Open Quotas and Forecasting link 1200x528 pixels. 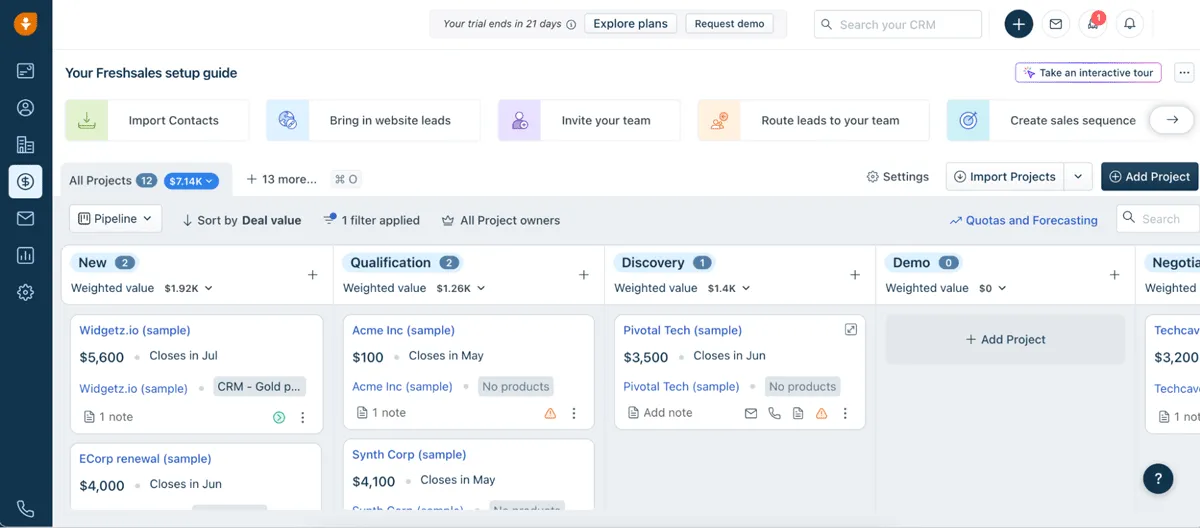coord(1023,220)
